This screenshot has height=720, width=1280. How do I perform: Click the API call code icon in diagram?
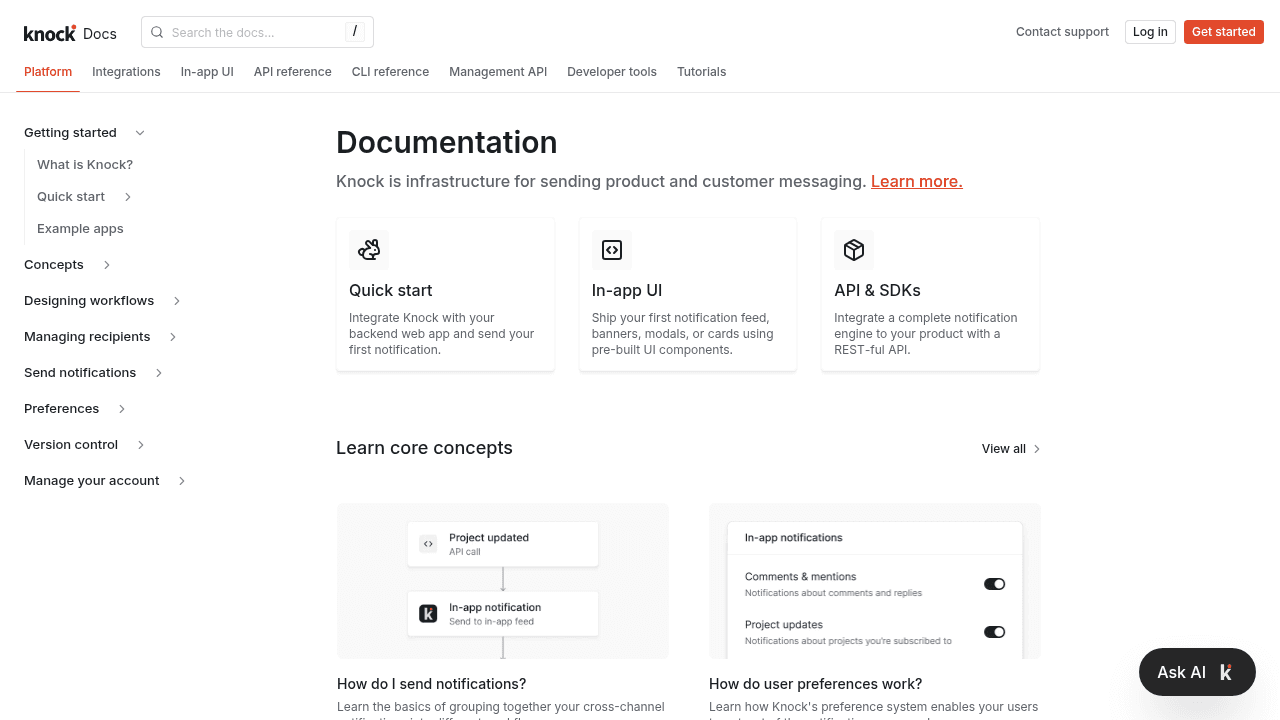(x=428, y=544)
